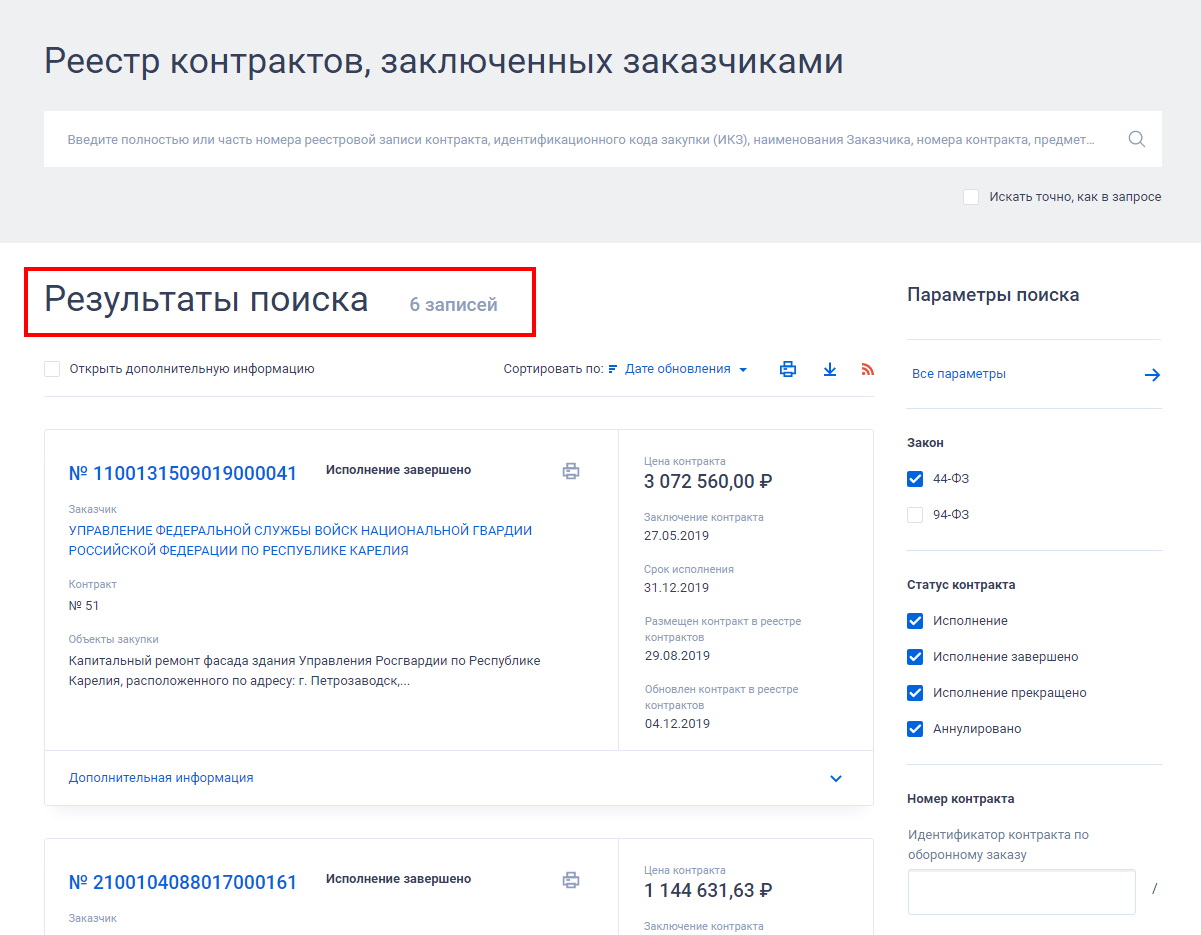The height and width of the screenshot is (935, 1201).
Task: Print contract 1100131509019000041 card
Action: (571, 471)
